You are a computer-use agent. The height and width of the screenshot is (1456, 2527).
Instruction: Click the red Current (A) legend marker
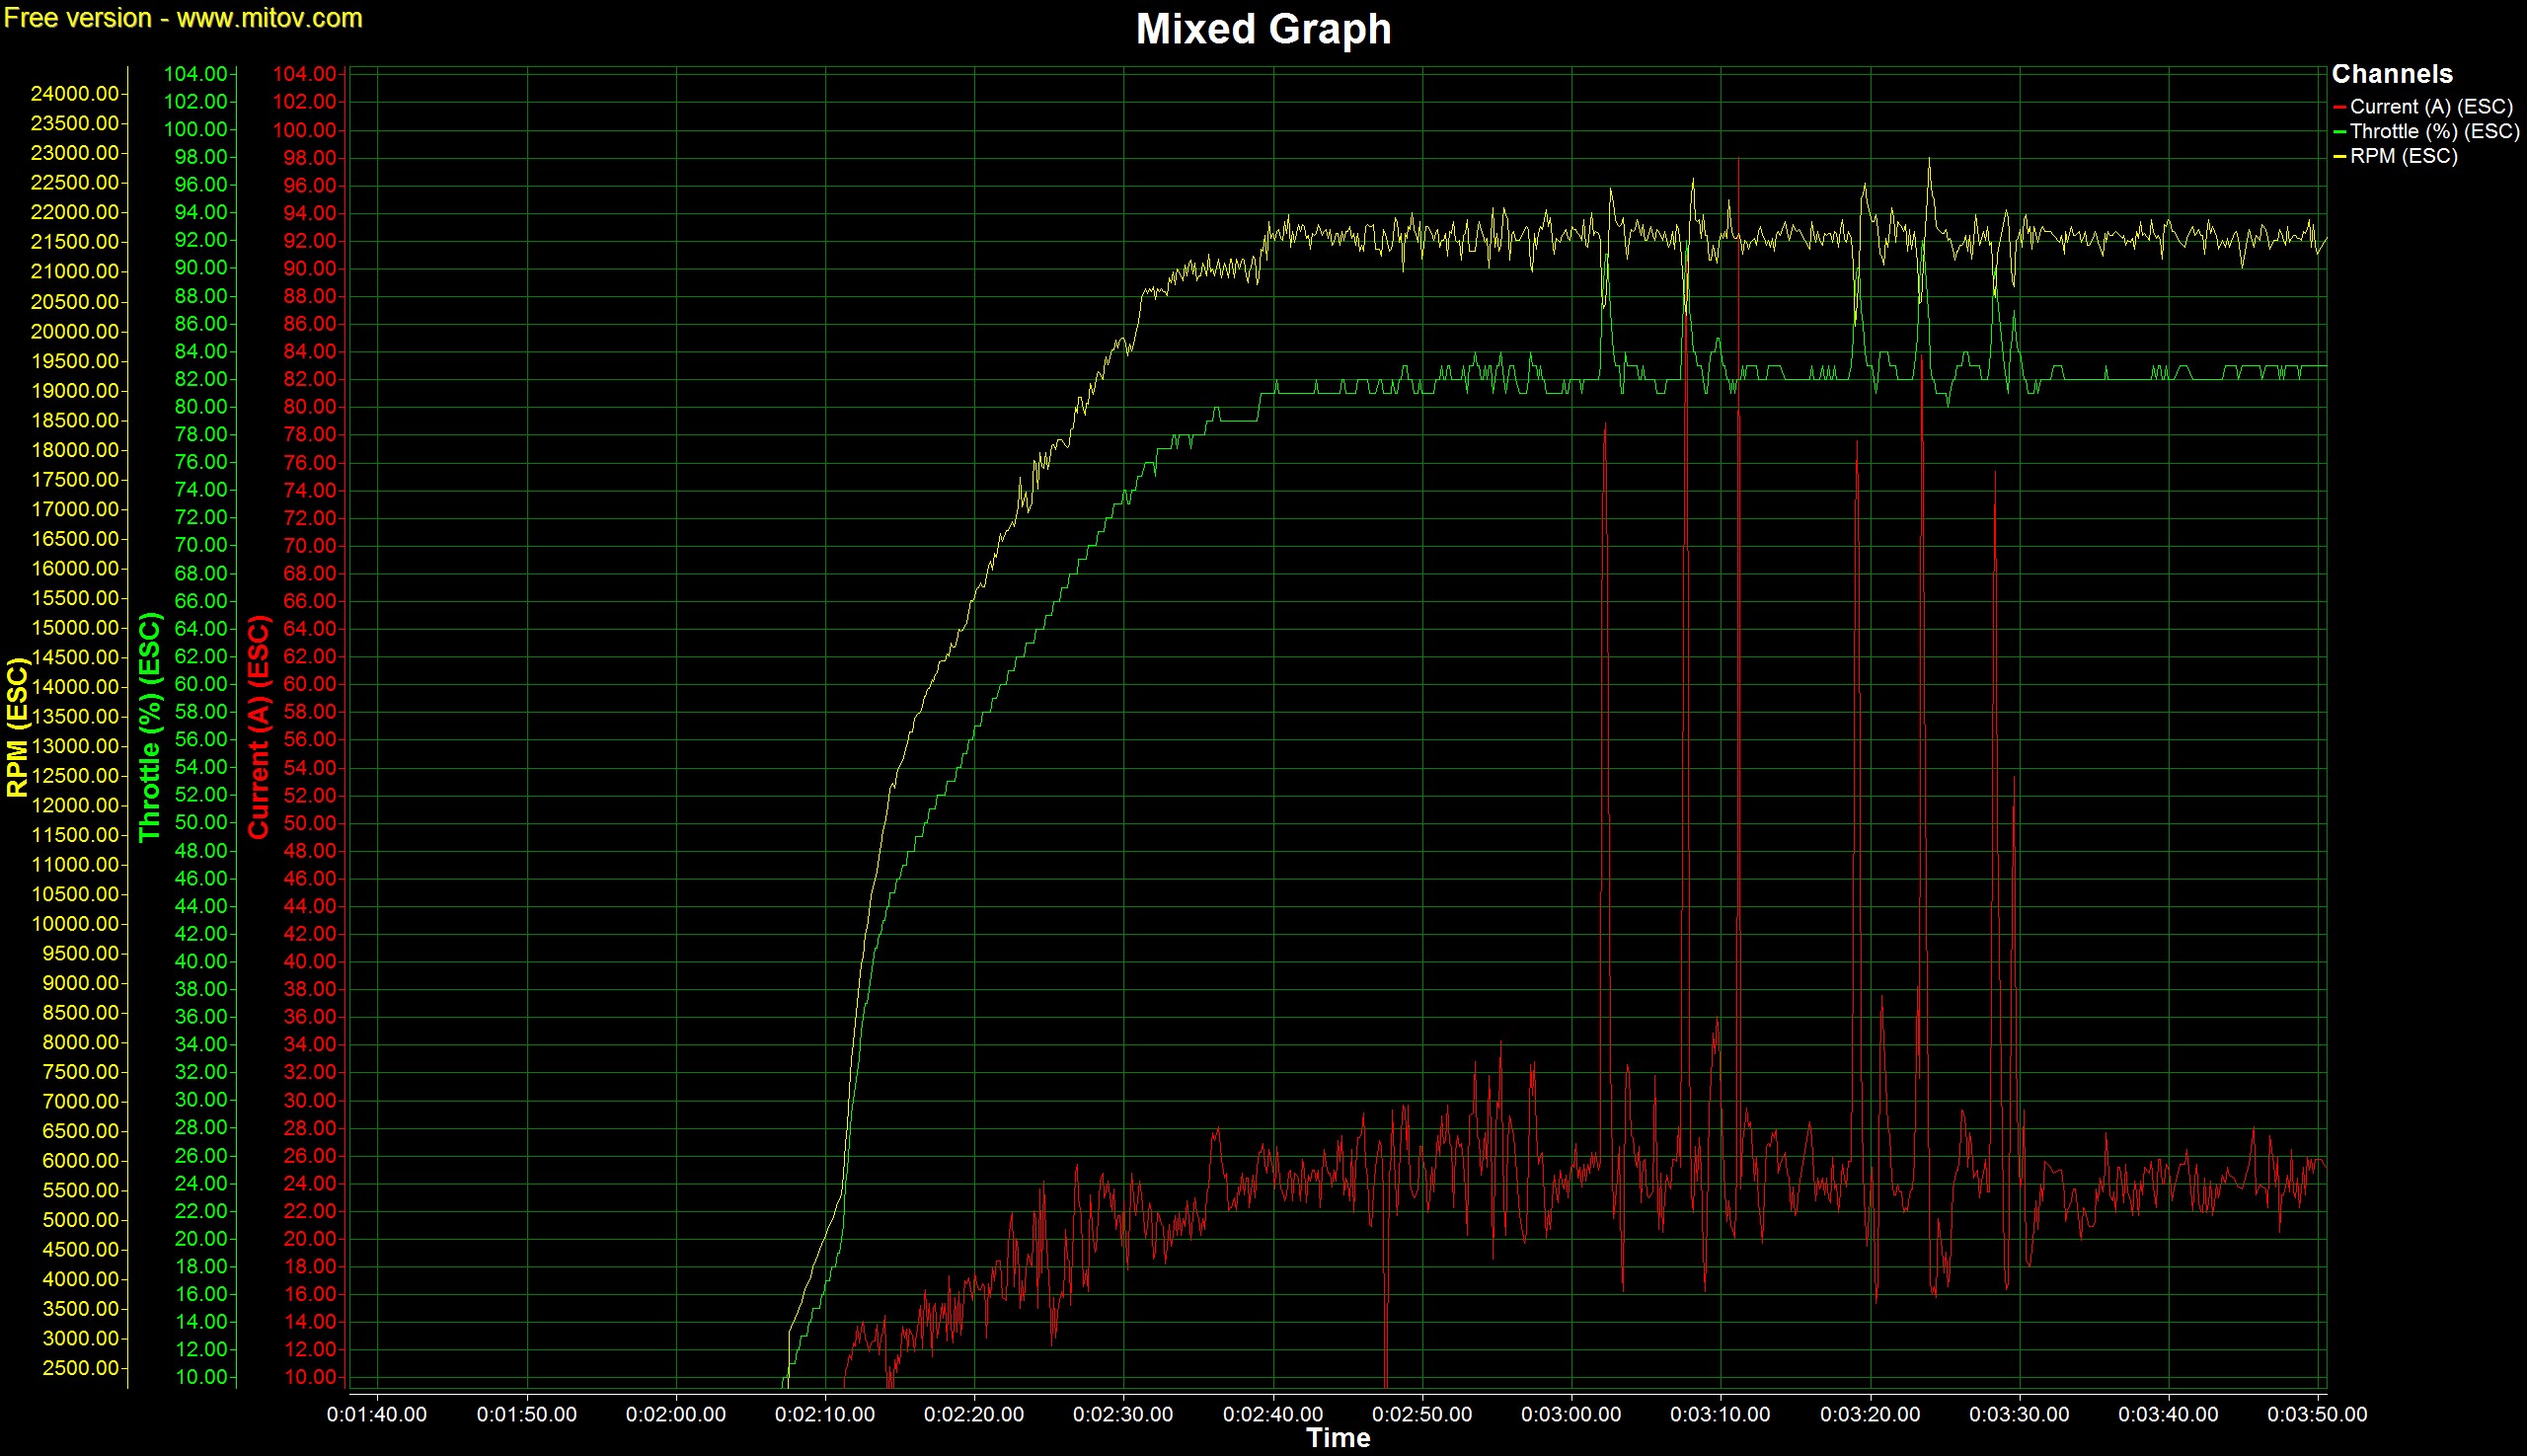point(2339,107)
